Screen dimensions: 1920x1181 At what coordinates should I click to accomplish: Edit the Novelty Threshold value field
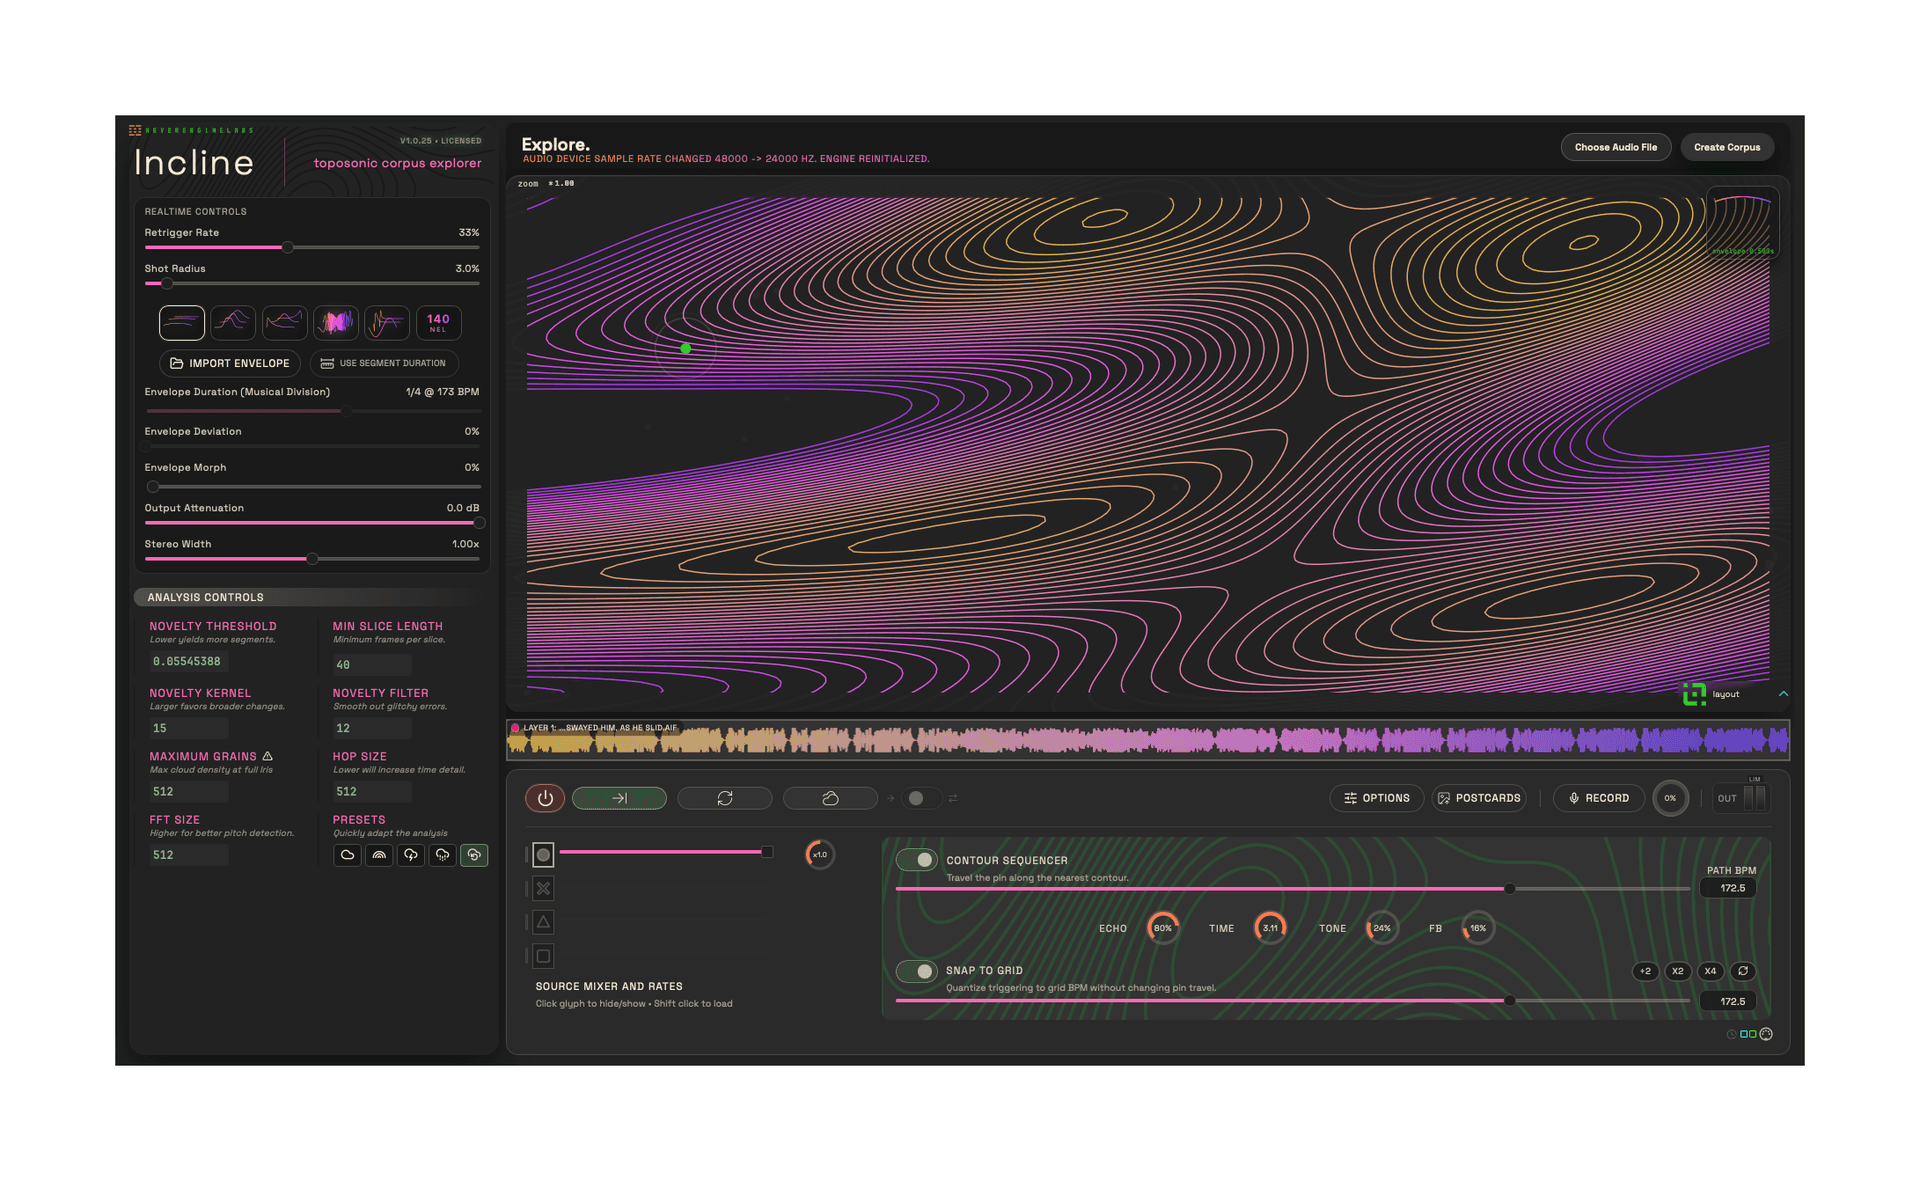pos(188,661)
